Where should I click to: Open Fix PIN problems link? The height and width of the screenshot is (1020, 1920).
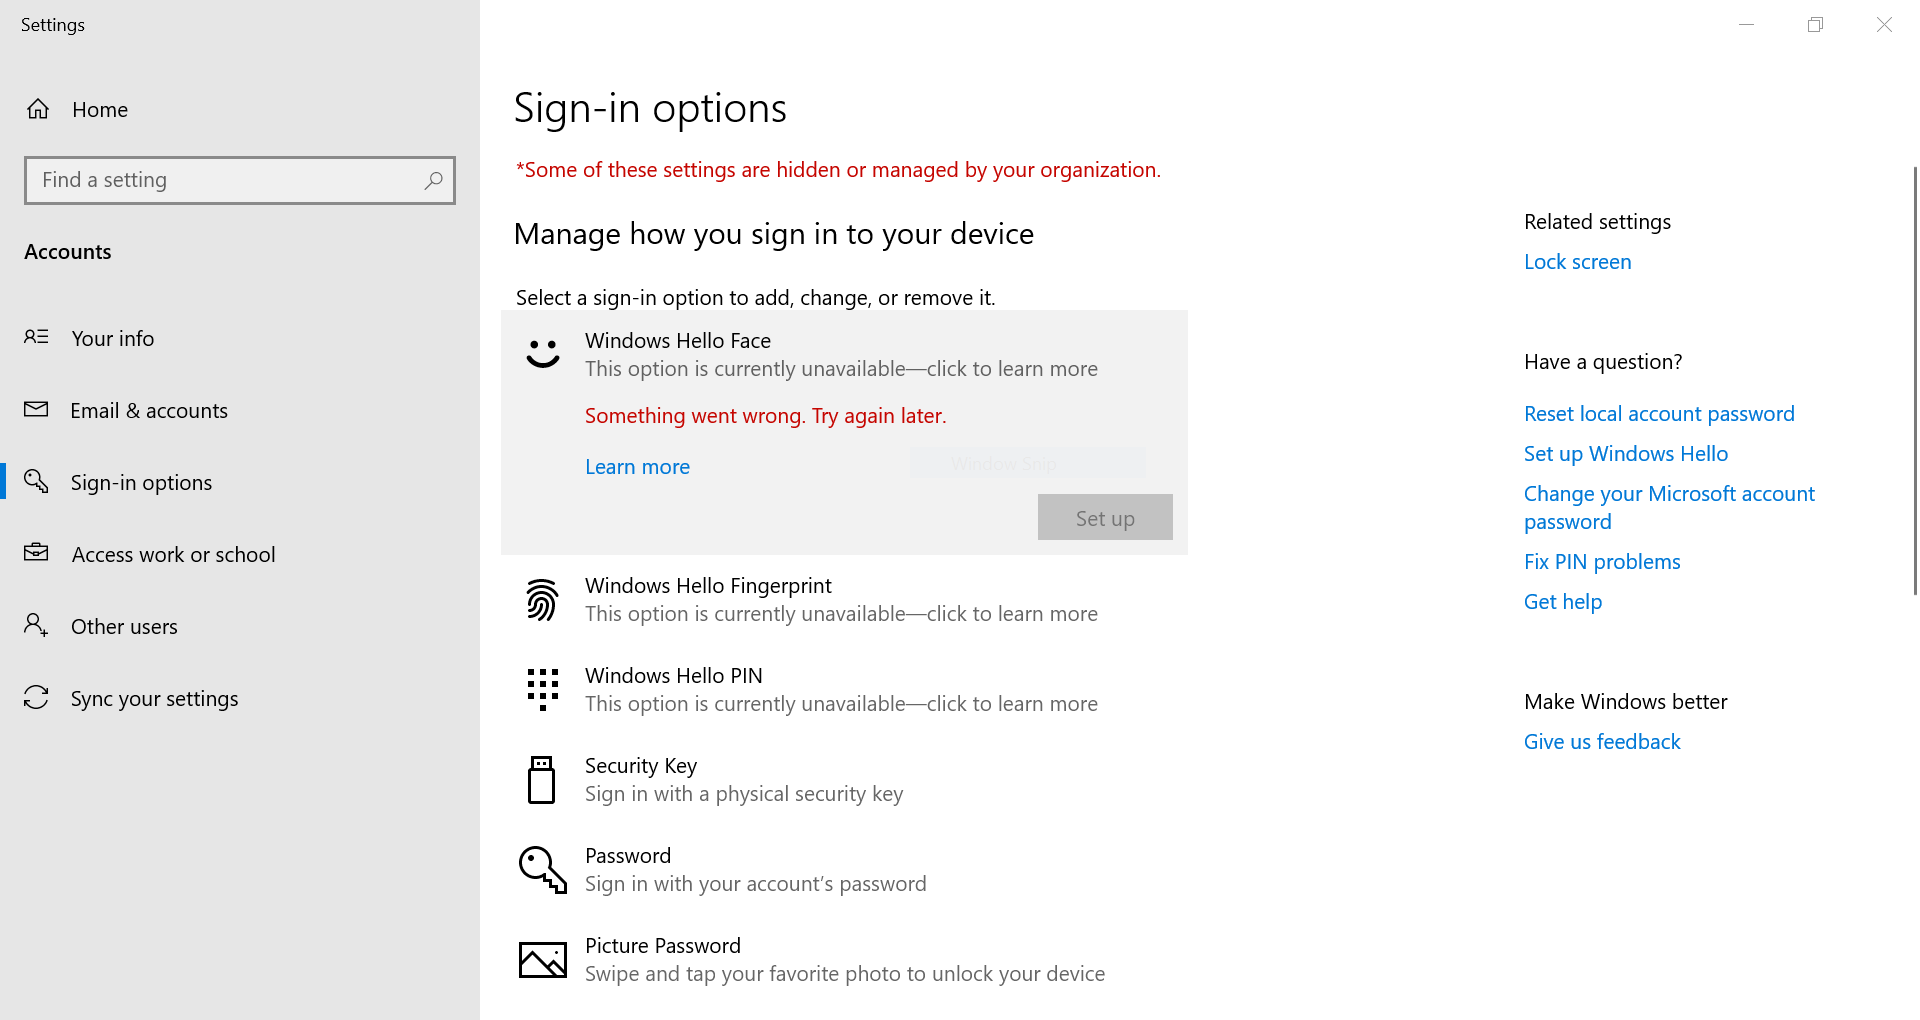point(1602,562)
